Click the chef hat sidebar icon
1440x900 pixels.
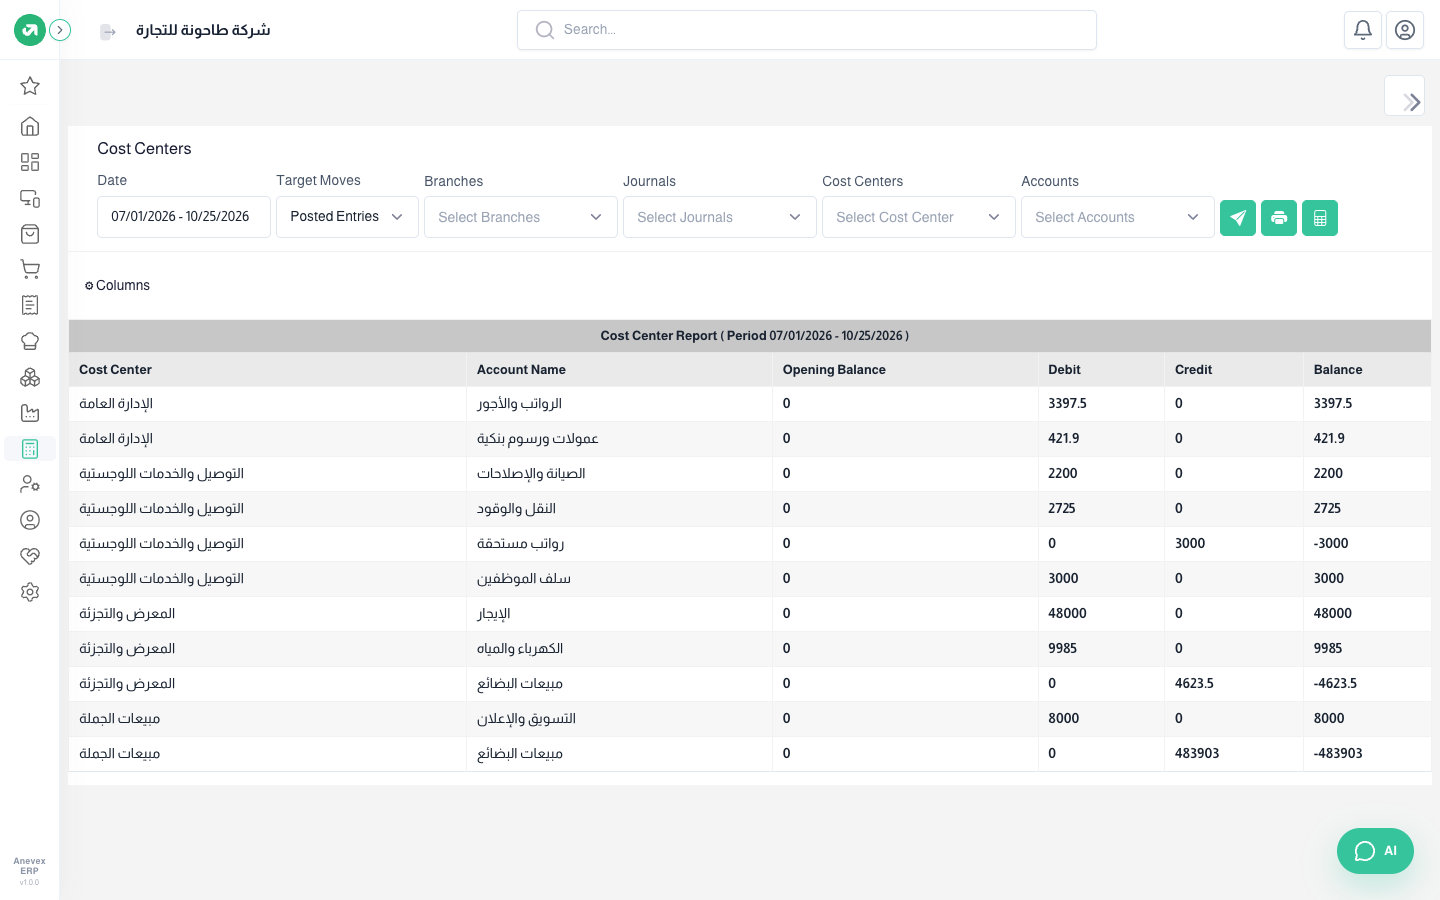click(30, 341)
